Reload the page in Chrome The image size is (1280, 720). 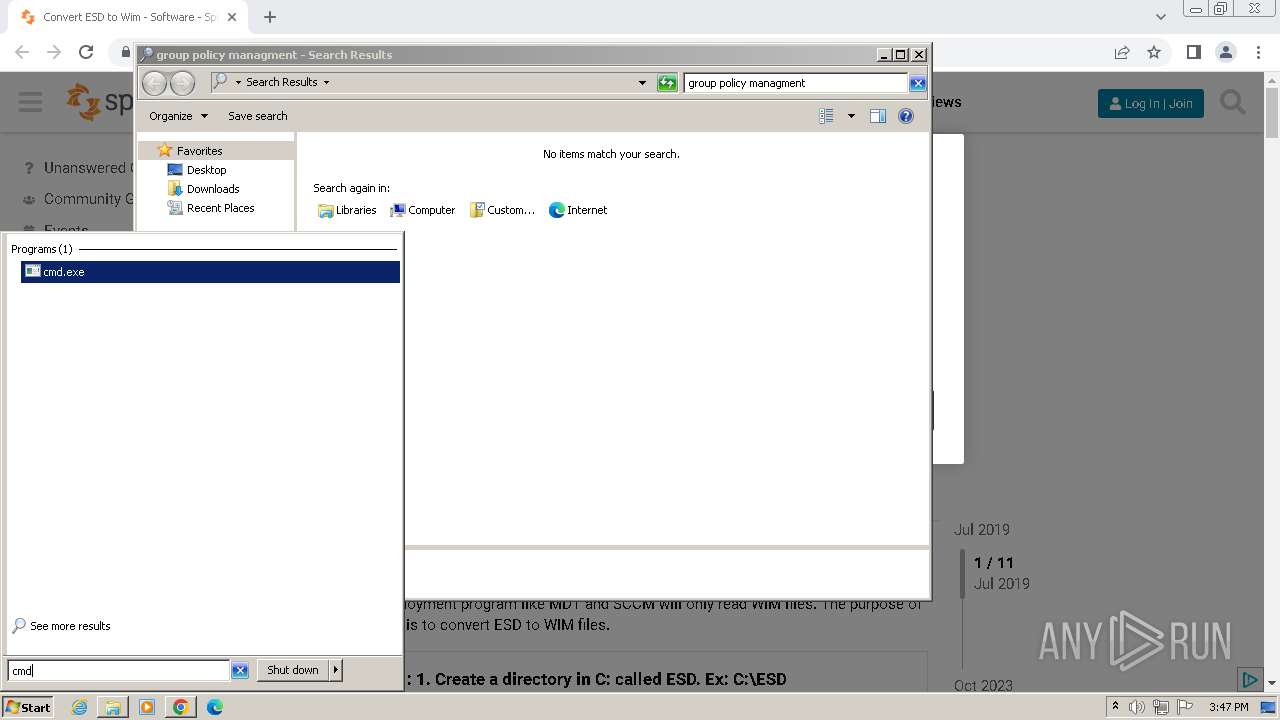pos(86,52)
